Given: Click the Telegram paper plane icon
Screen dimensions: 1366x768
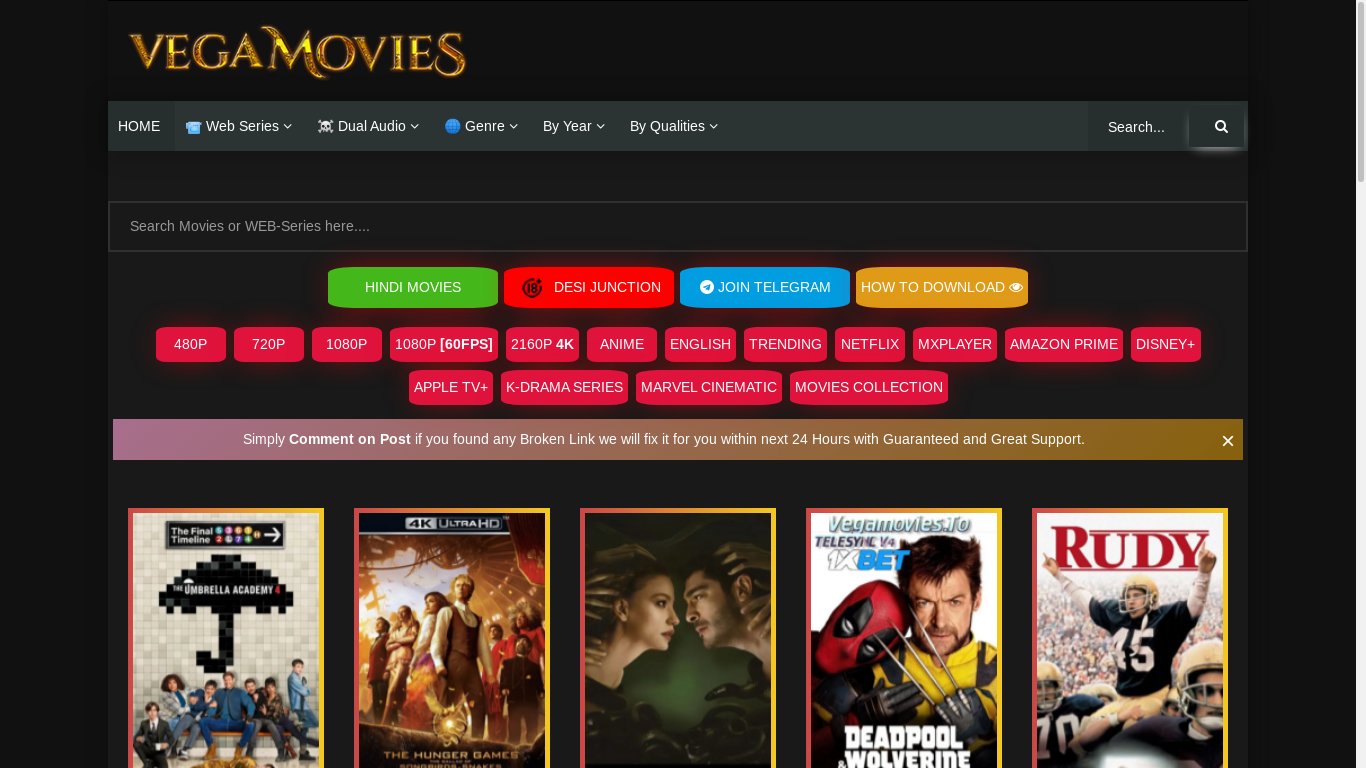Looking at the screenshot, I should click(707, 287).
